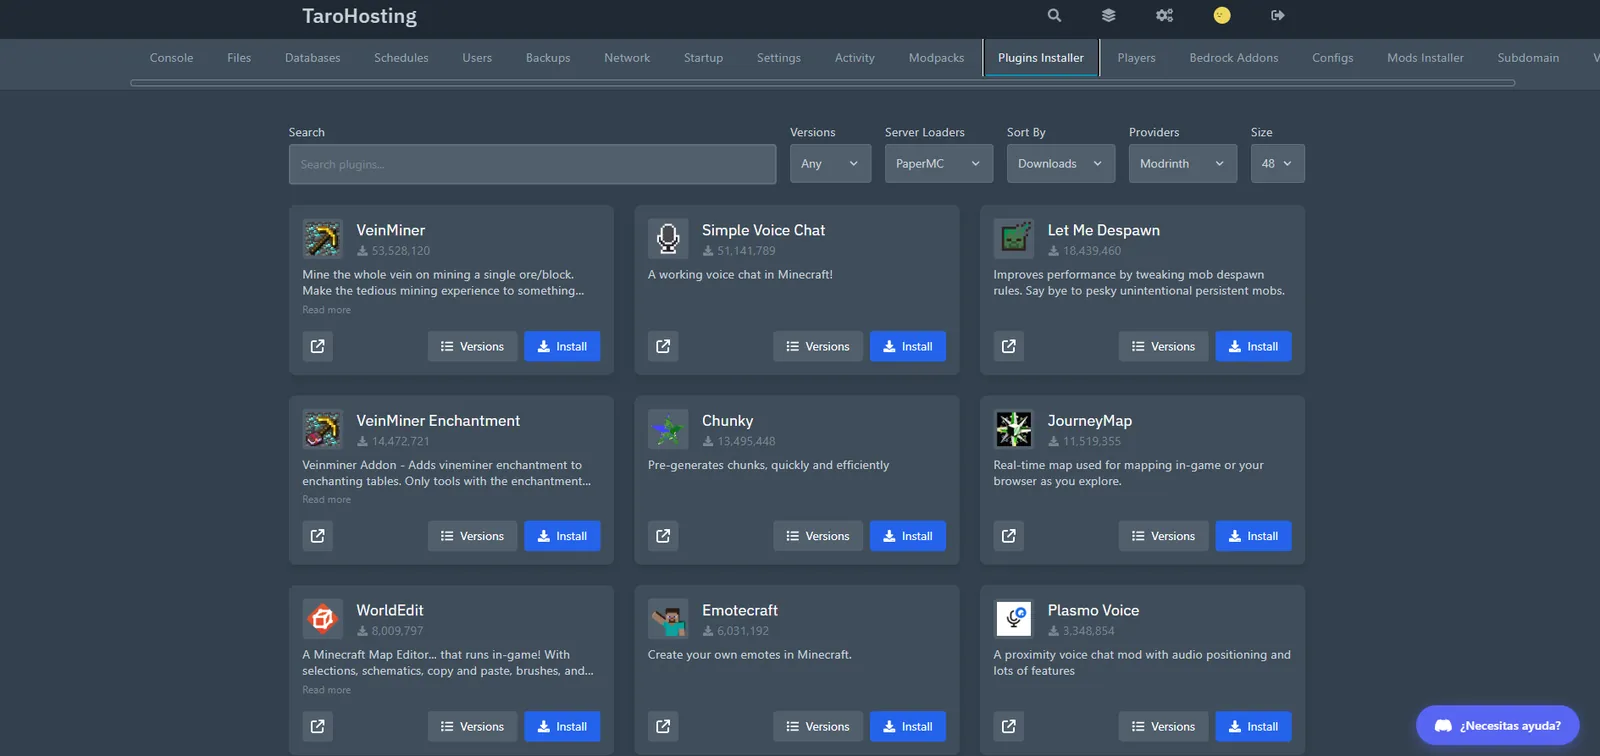
Task: Open the Databases tab
Action: point(312,58)
